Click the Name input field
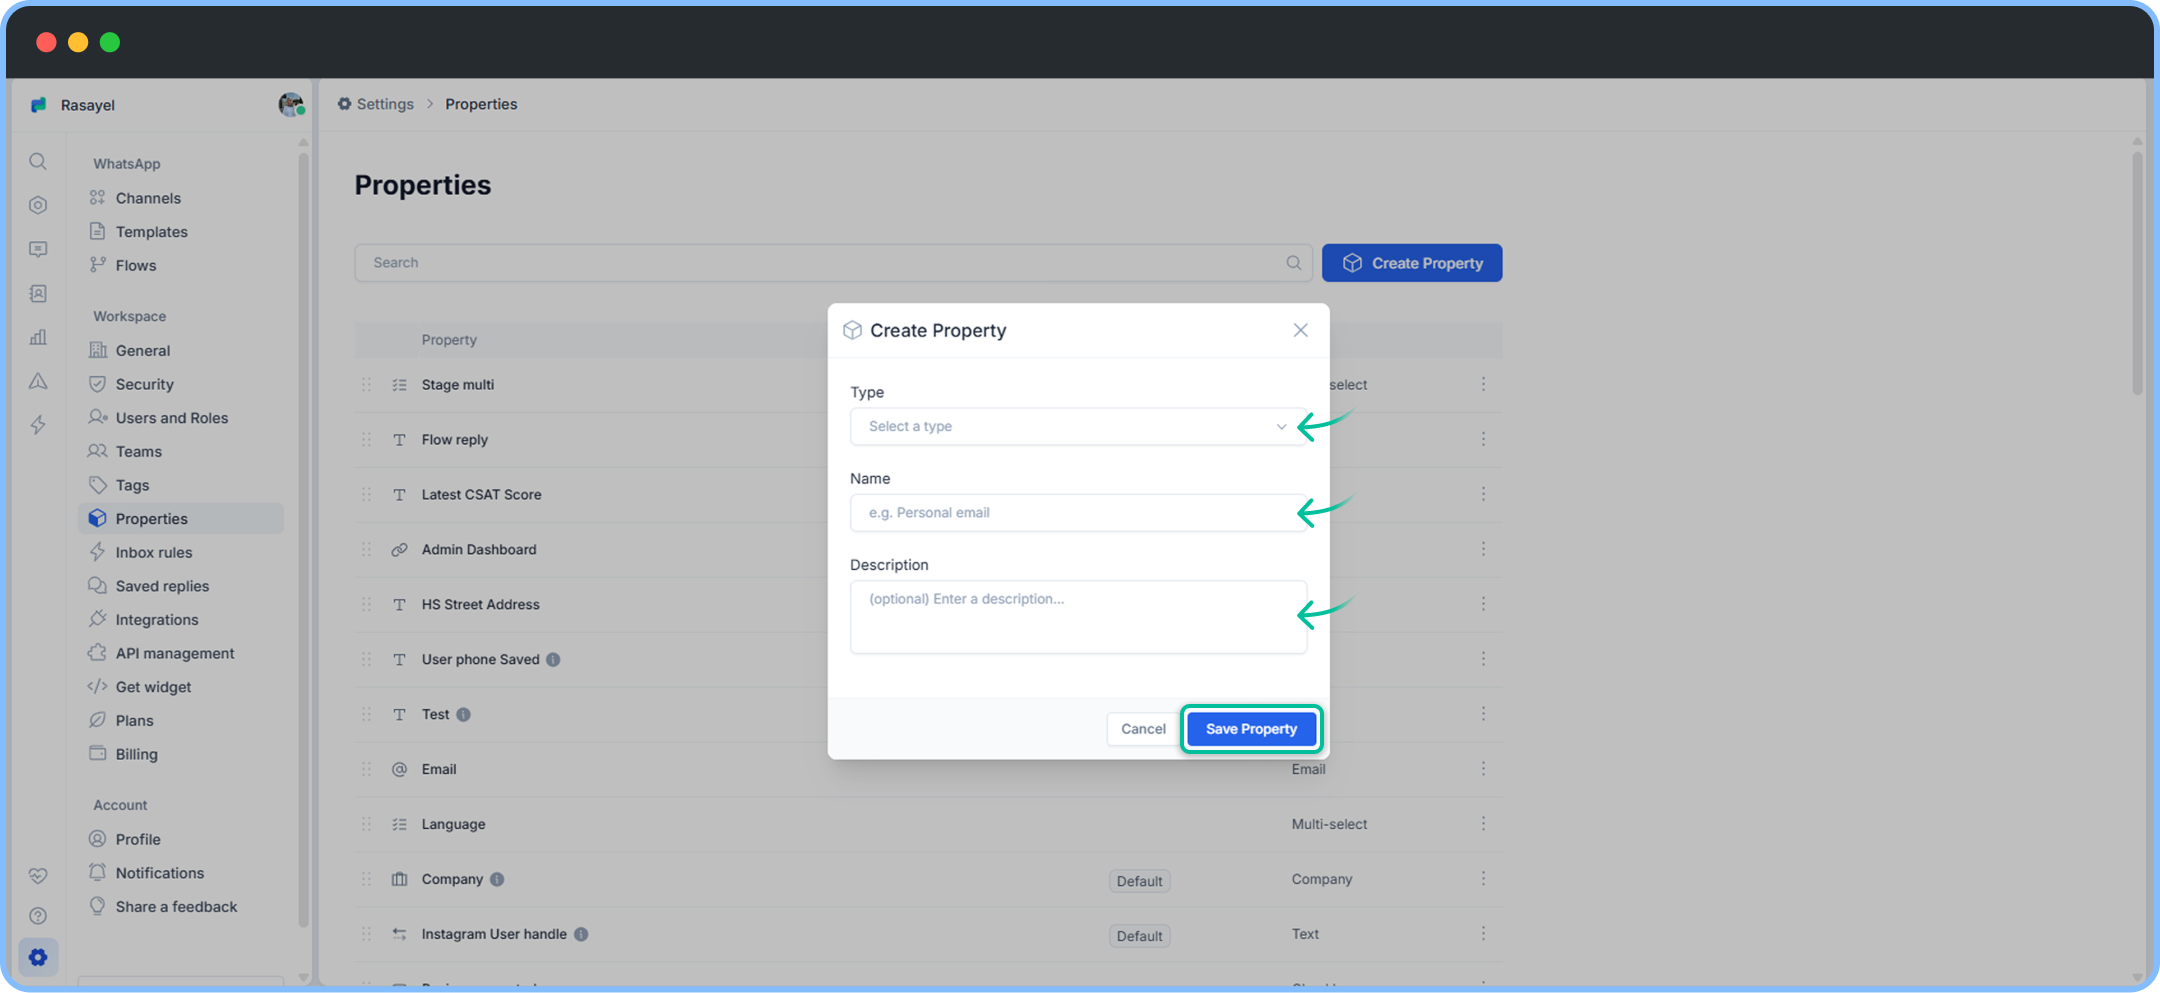 [1078, 513]
